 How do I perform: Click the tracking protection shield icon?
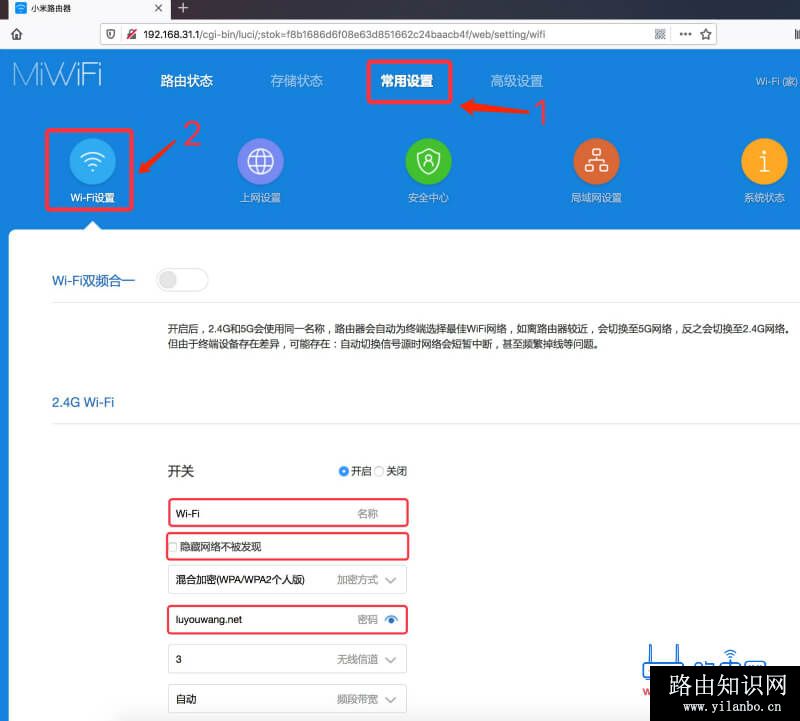click(x=111, y=34)
